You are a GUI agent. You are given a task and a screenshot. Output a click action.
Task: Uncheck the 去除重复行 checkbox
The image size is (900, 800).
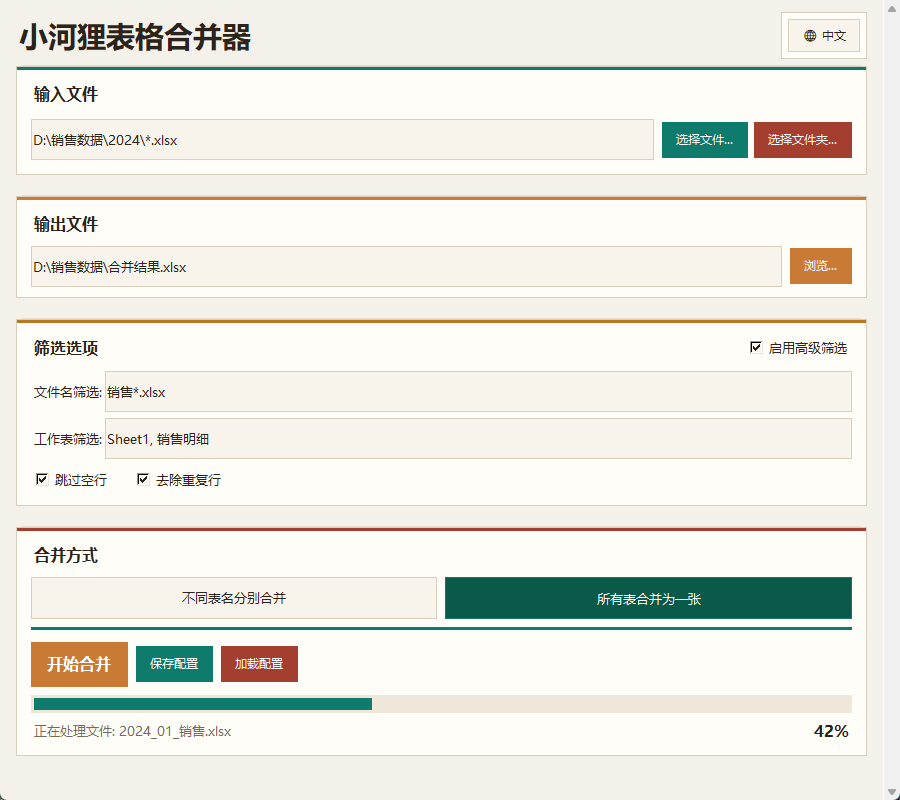click(x=143, y=479)
